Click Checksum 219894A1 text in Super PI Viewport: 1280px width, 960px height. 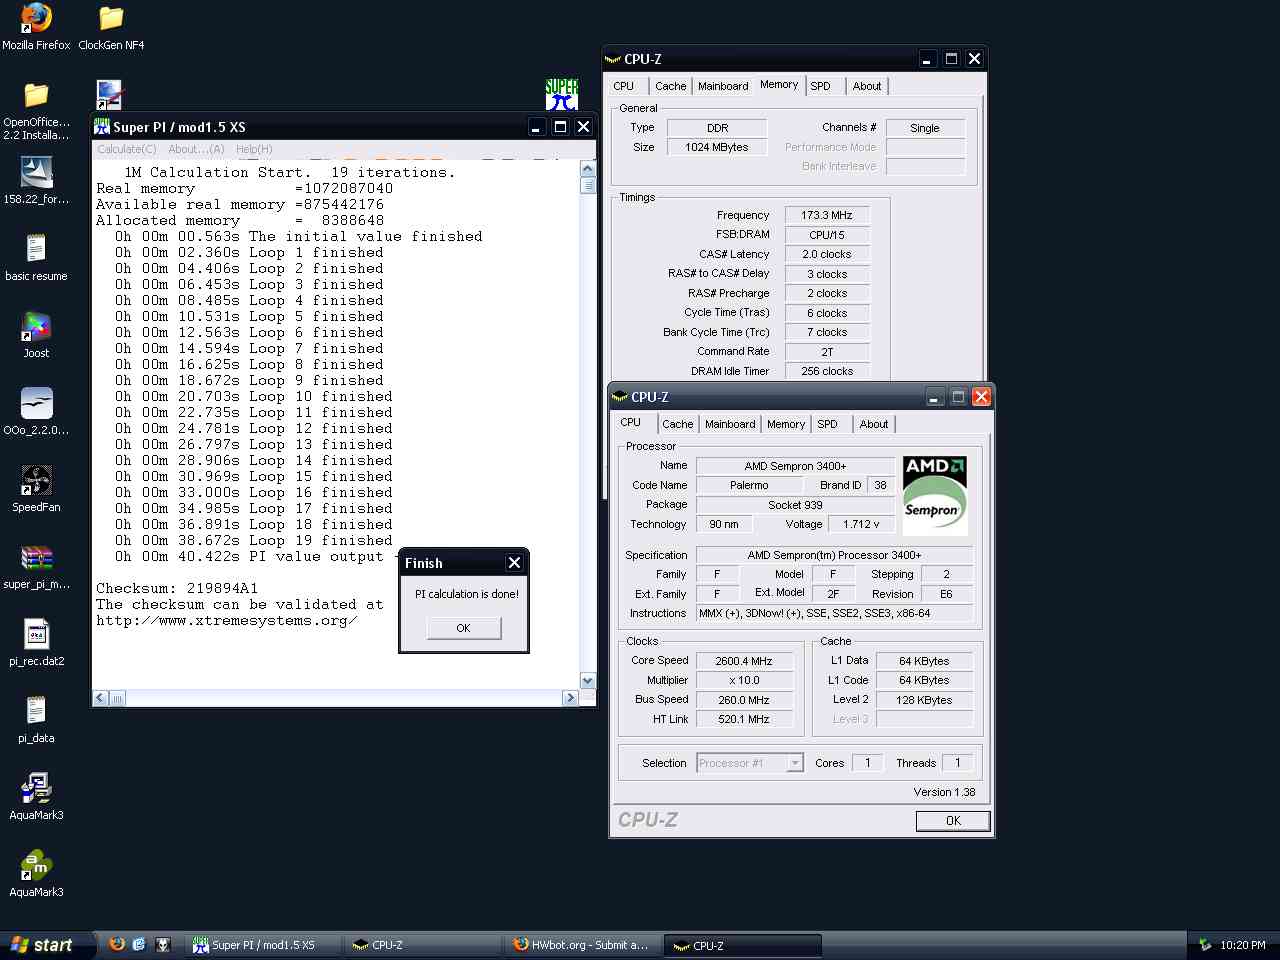(177, 588)
